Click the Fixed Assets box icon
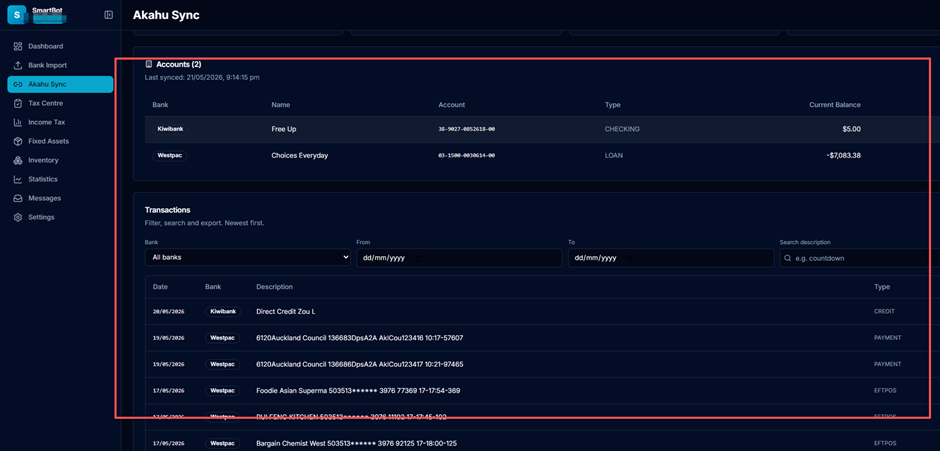The width and height of the screenshot is (940, 451). click(x=18, y=142)
